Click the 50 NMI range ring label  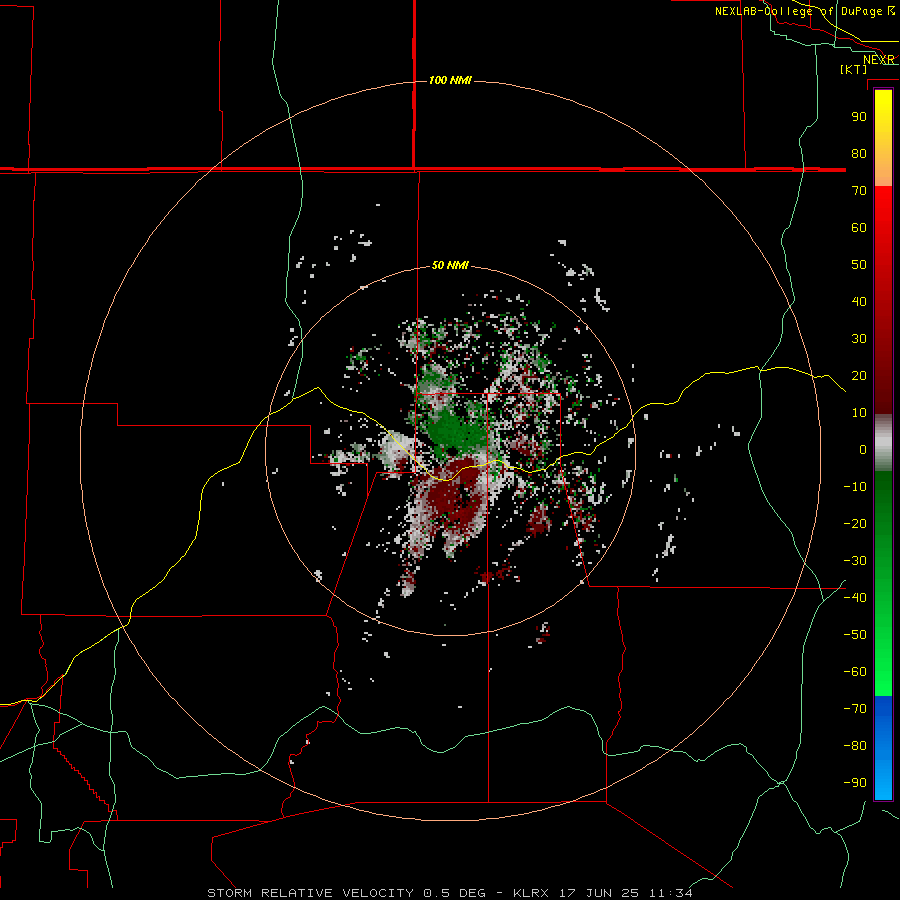pyautogui.click(x=450, y=265)
